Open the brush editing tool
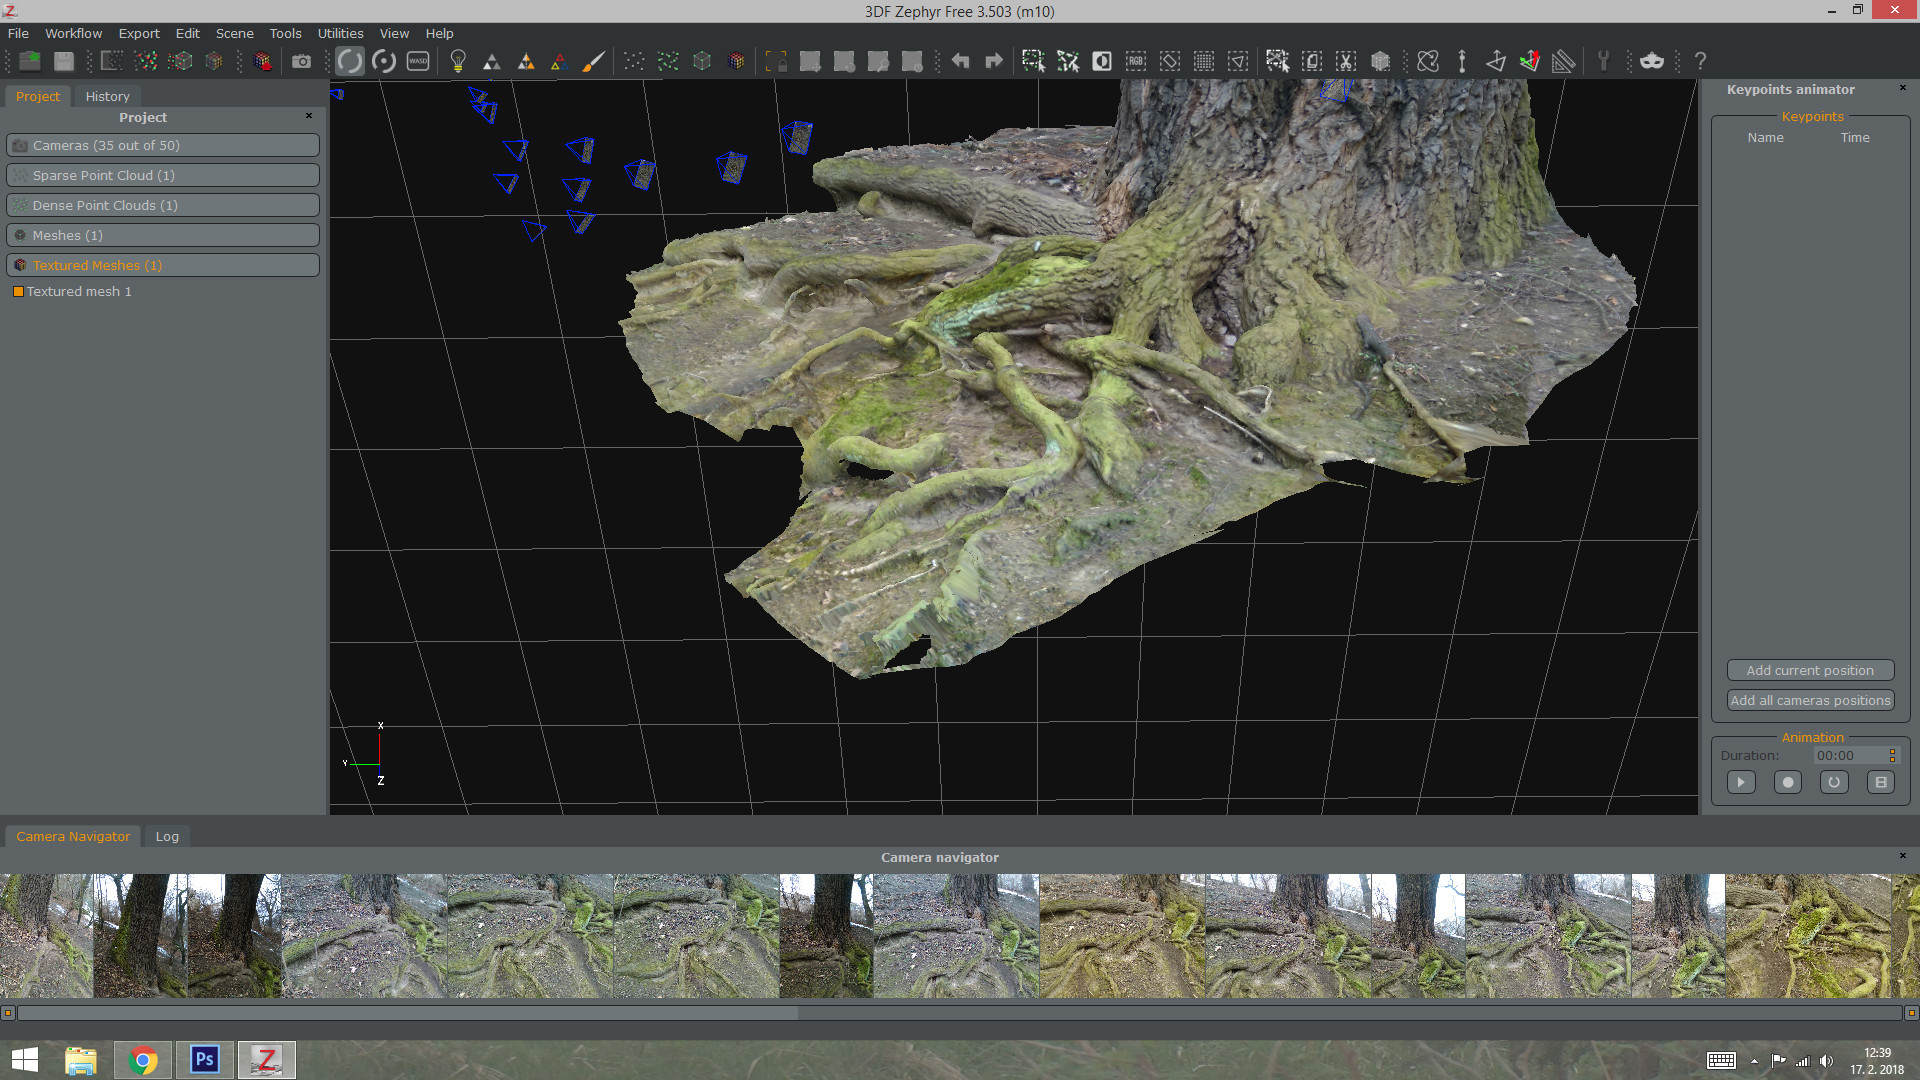This screenshot has width=1920, height=1080. pyautogui.click(x=593, y=60)
